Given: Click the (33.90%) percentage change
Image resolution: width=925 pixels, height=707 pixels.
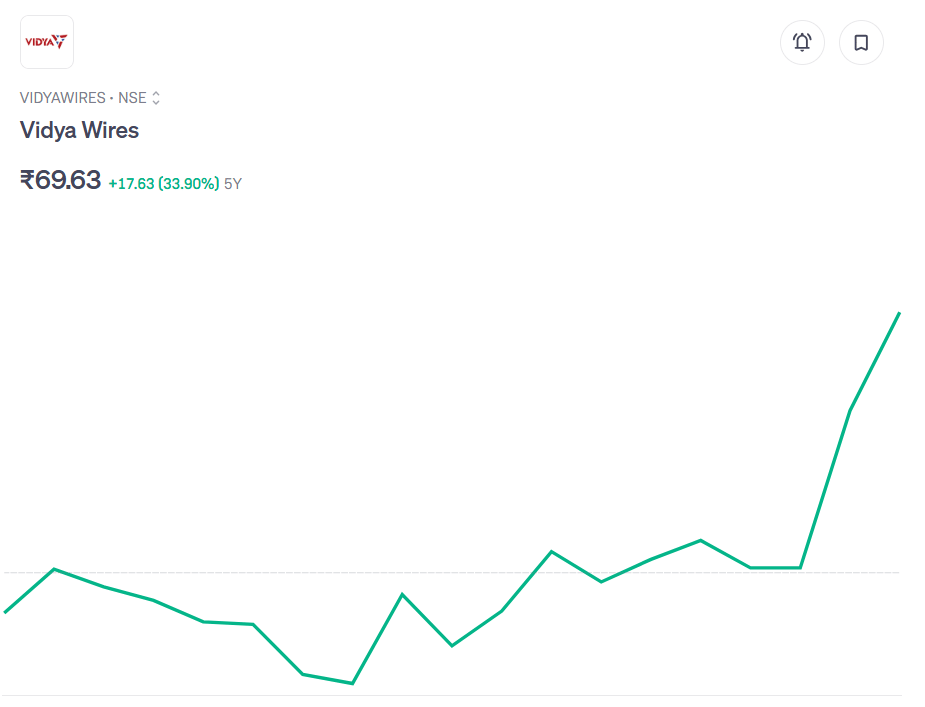Looking at the screenshot, I should [x=188, y=184].
